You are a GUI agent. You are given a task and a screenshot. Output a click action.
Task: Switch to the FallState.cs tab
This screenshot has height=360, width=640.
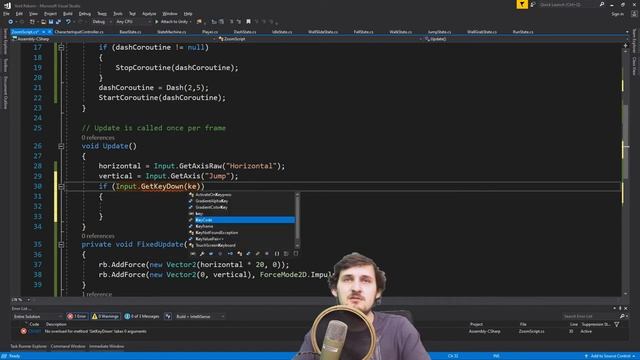pyautogui.click(x=363, y=31)
